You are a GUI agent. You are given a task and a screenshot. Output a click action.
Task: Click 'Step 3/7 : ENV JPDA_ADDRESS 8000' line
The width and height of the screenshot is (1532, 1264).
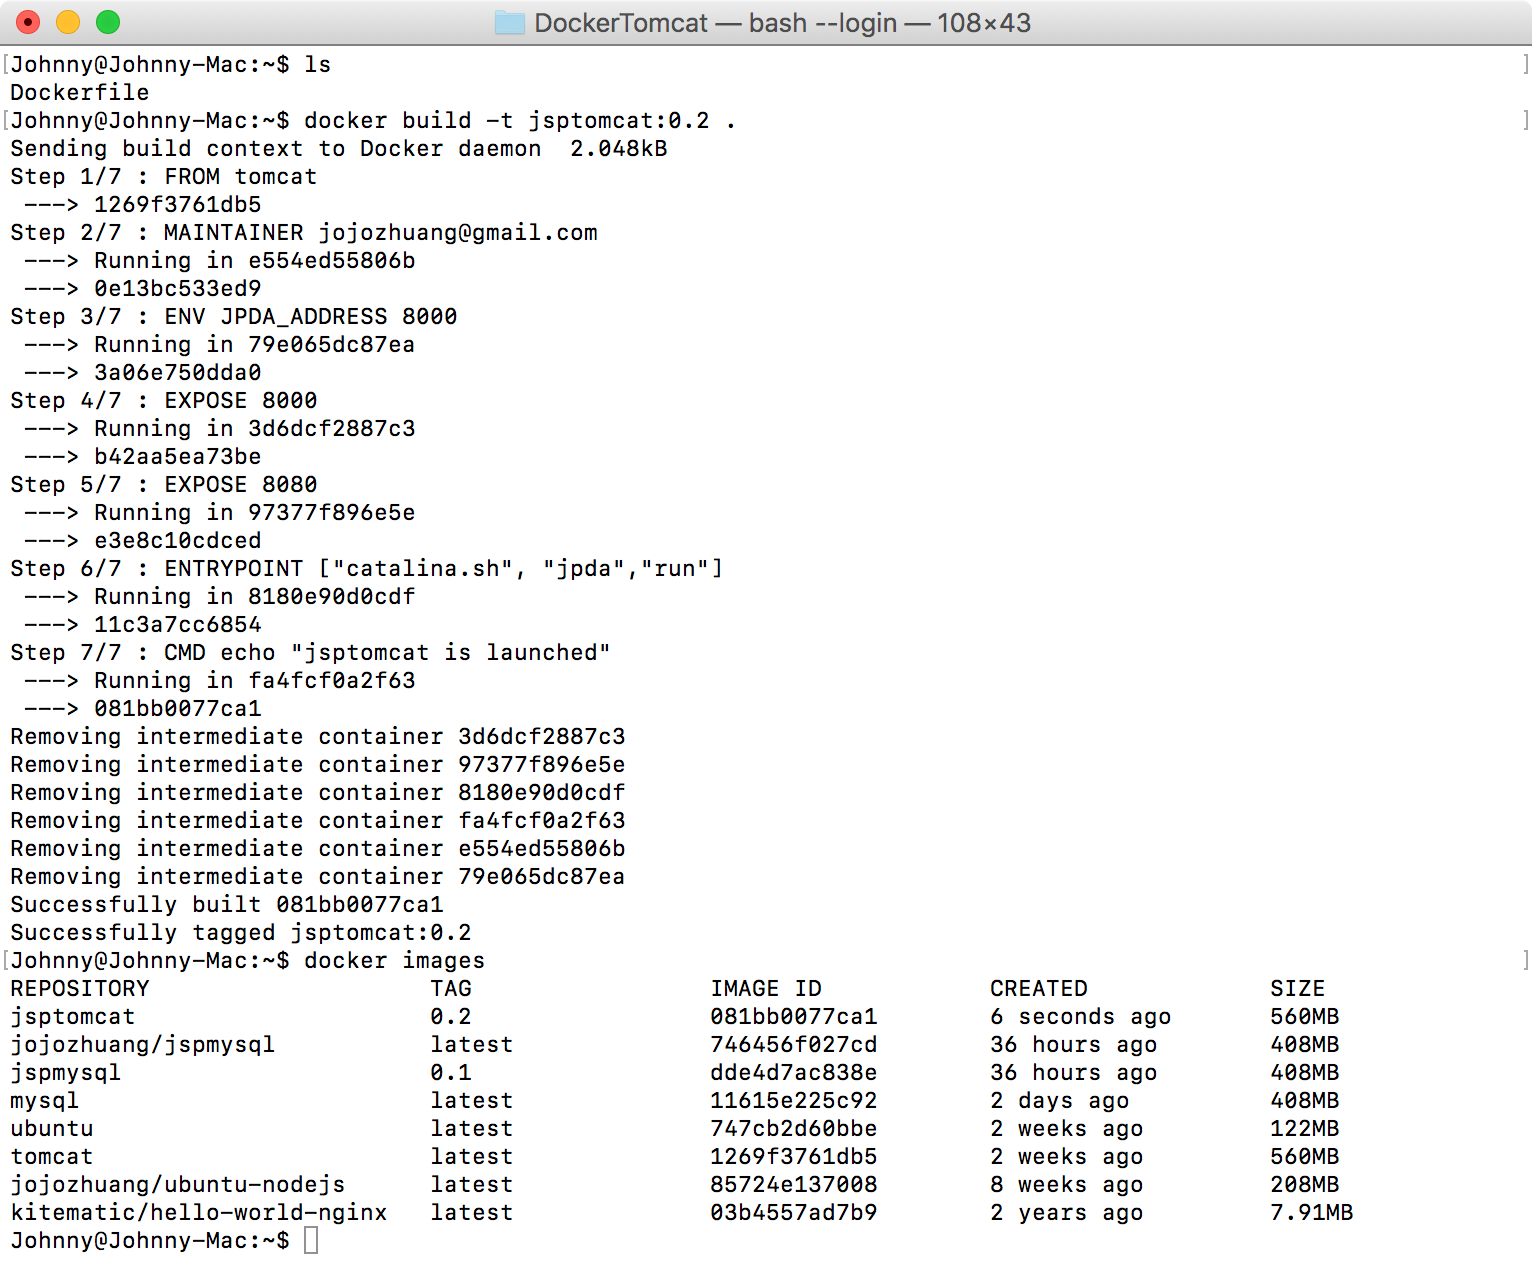coord(234,316)
